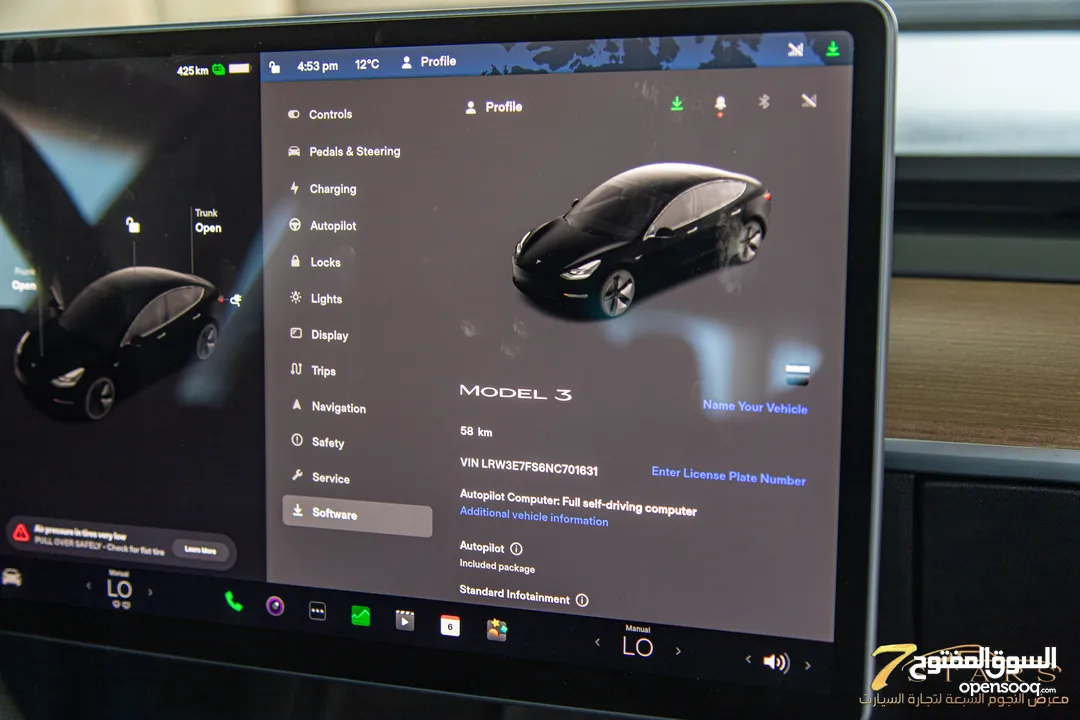
Task: Select the Locks menu item
Action: (x=315, y=262)
